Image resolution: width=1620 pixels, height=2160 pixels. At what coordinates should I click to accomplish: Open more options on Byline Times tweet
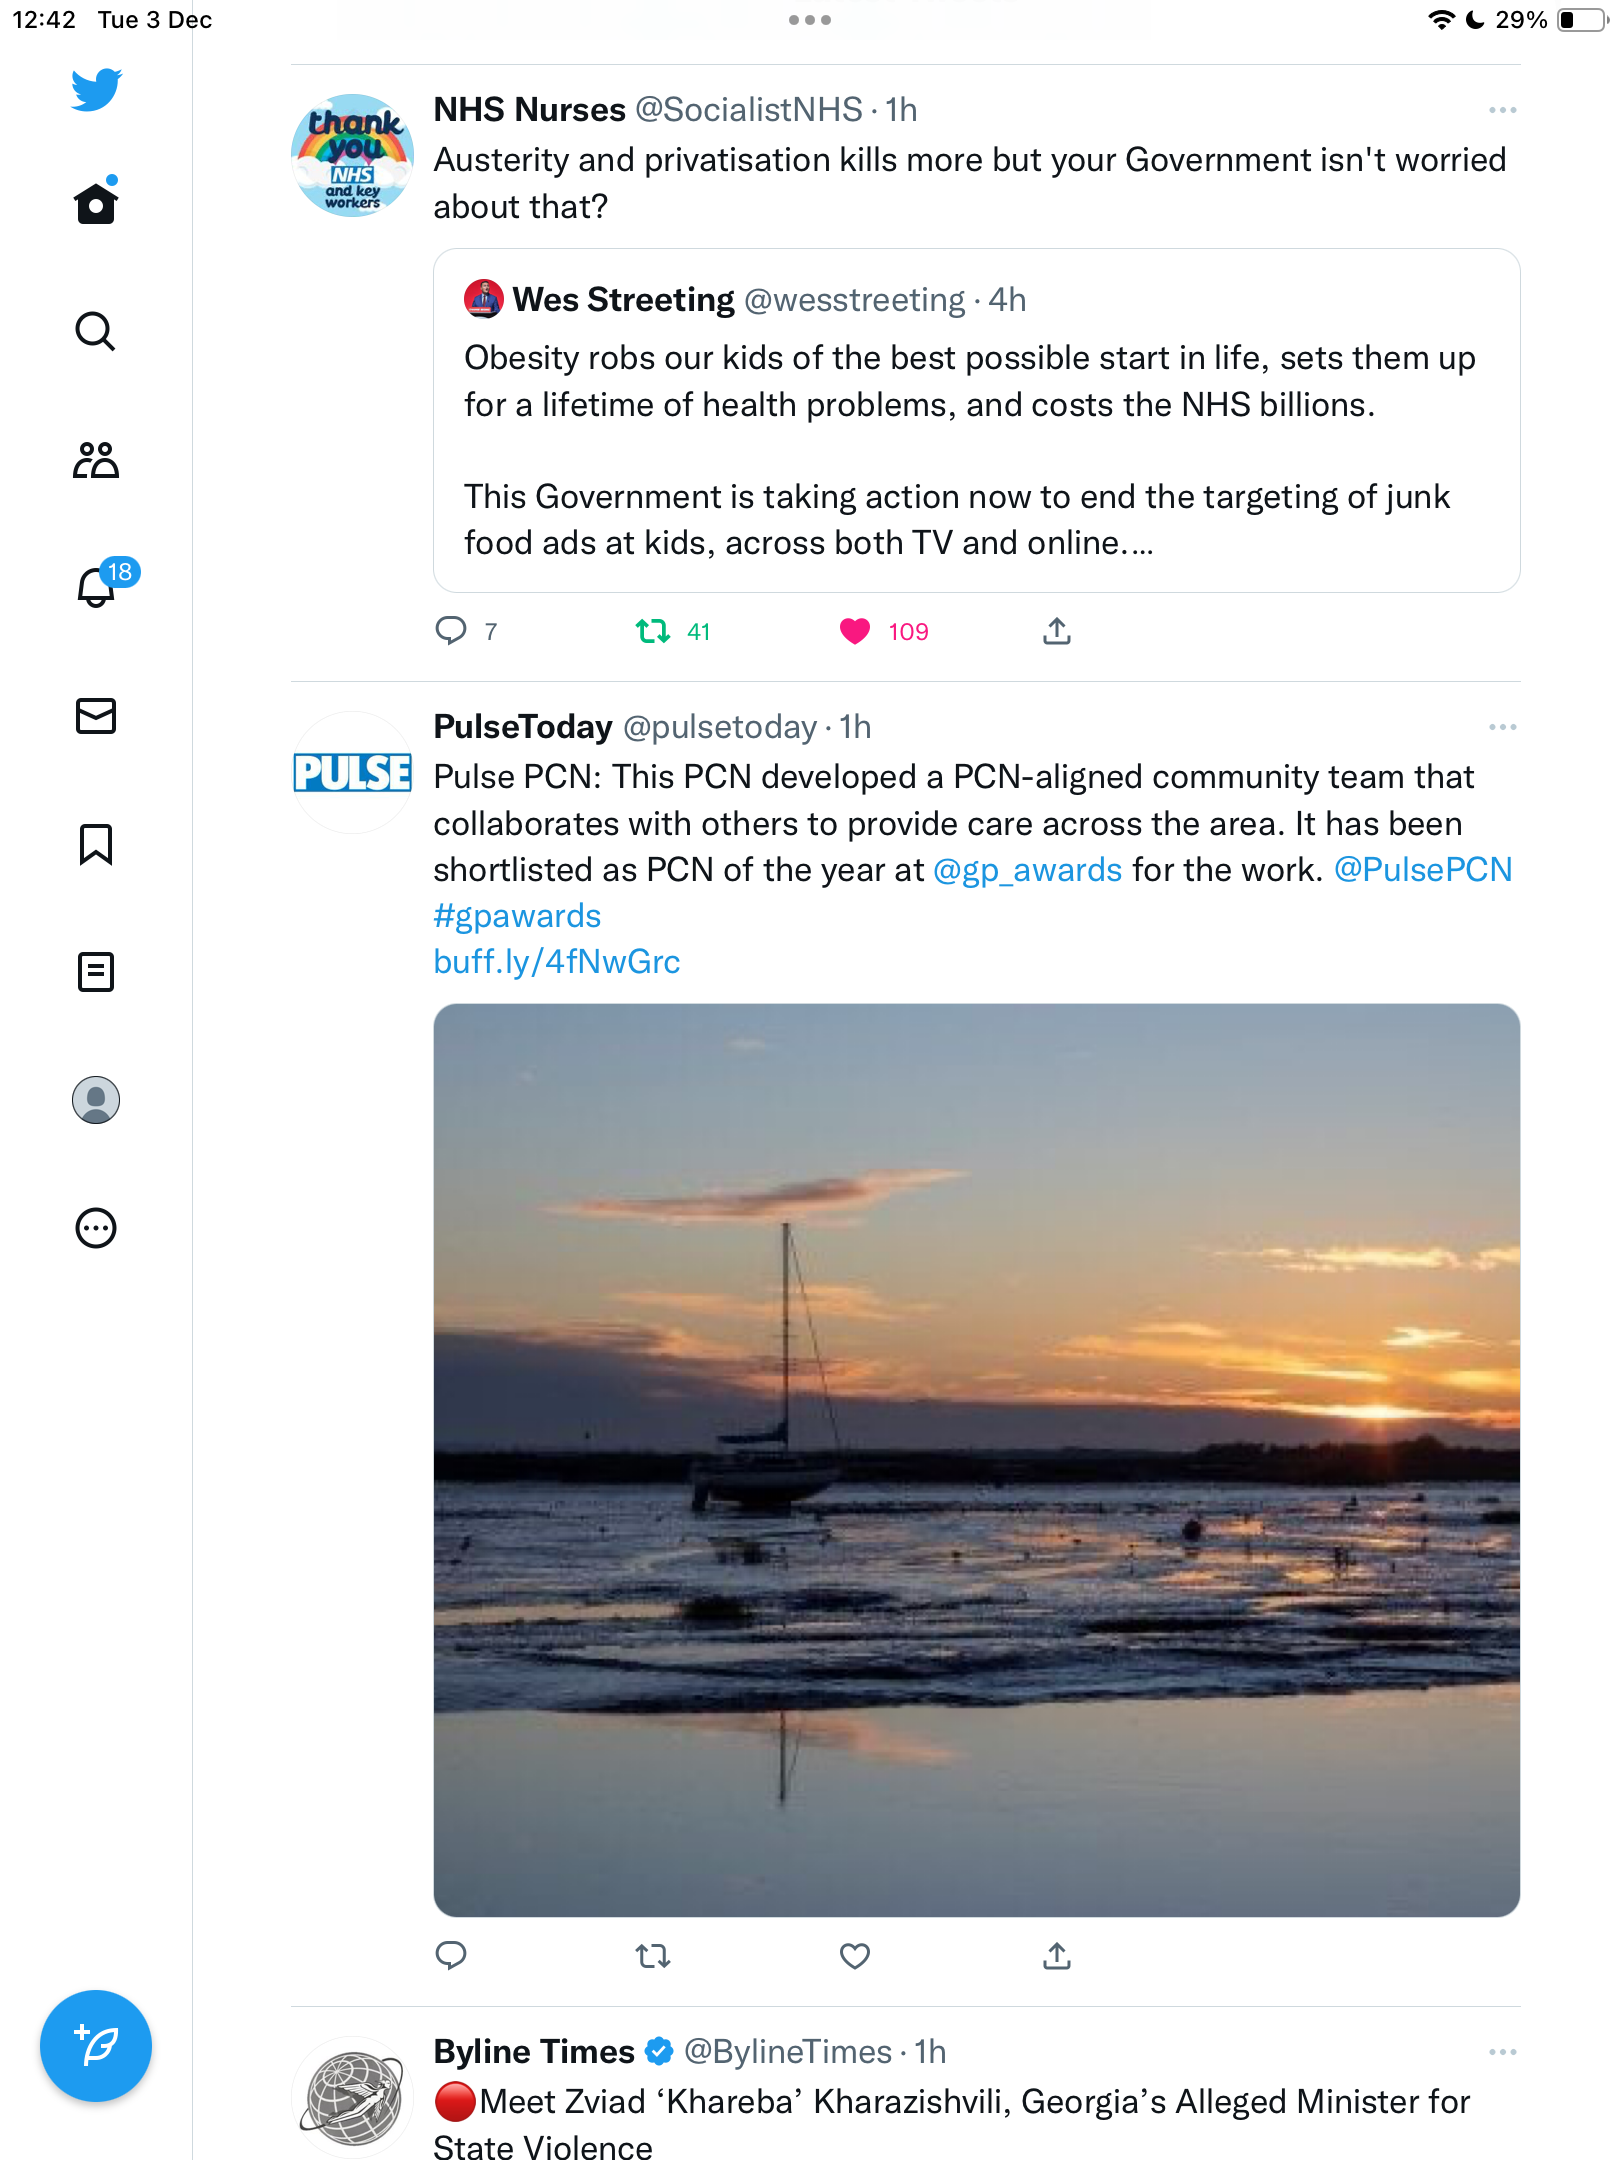1502,2052
